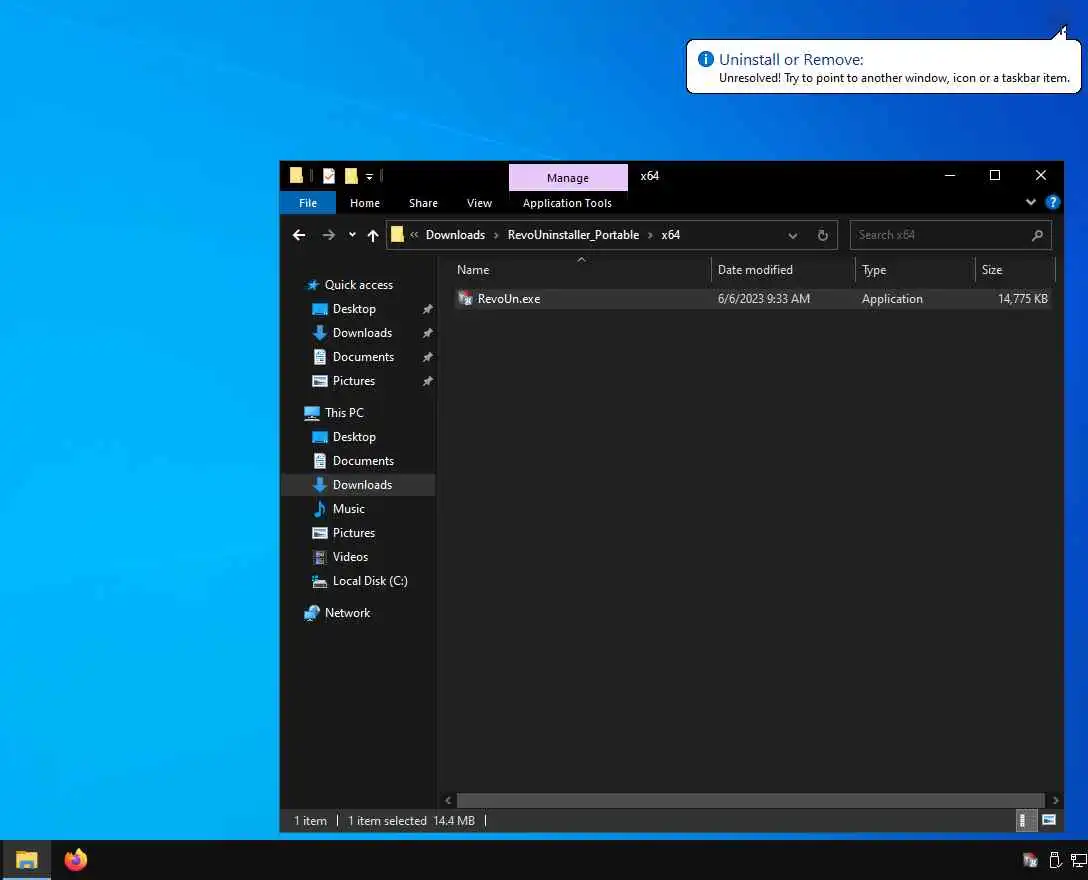Open the Application Tools tab
The width and height of the screenshot is (1088, 880).
567,203
